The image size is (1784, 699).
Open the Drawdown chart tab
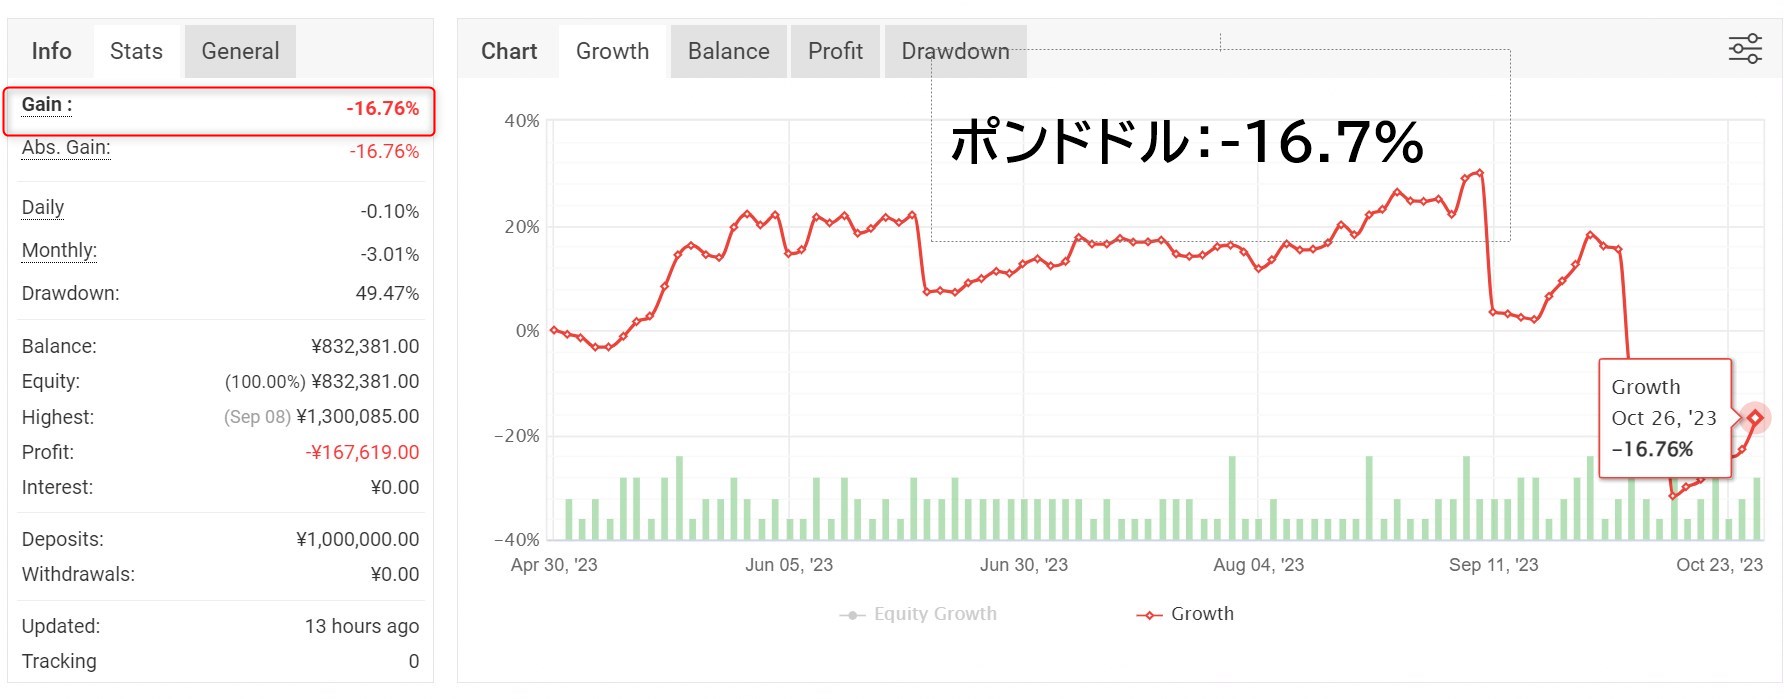pyautogui.click(x=955, y=51)
